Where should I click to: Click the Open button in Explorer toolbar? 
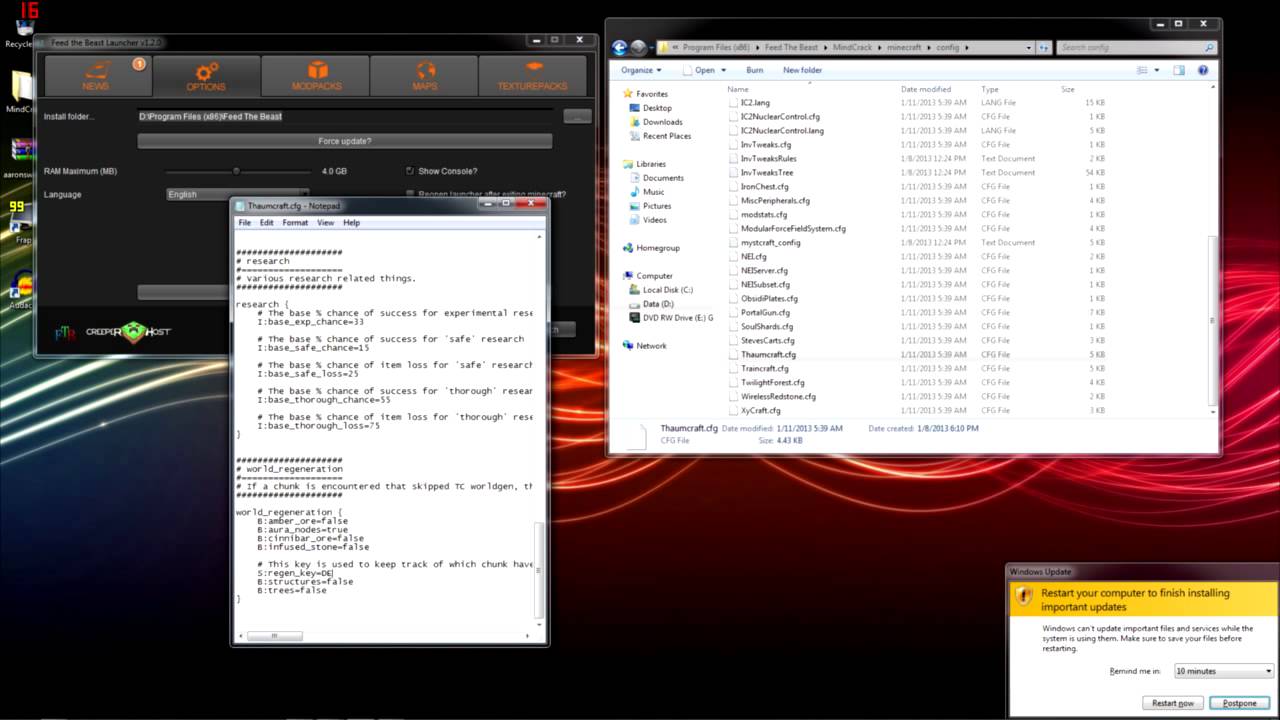(x=702, y=70)
